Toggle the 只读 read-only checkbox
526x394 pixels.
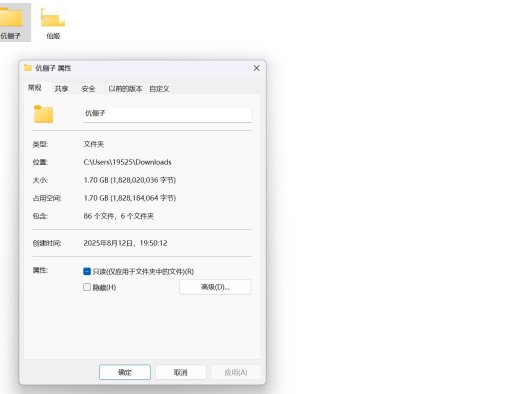(87, 271)
